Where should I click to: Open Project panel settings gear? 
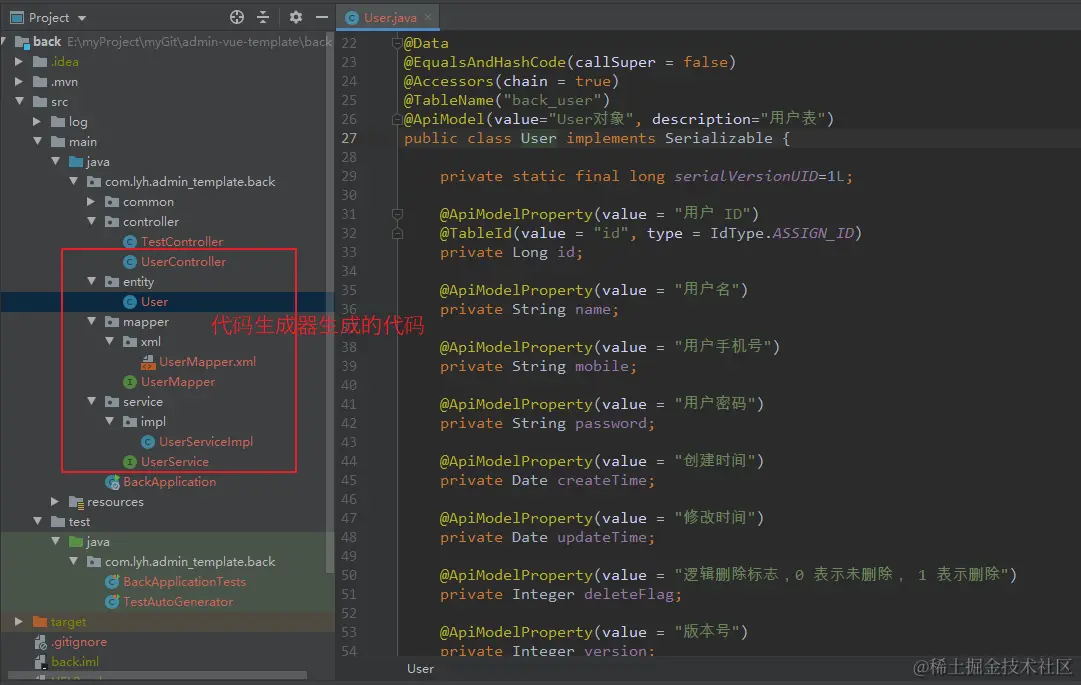[296, 17]
